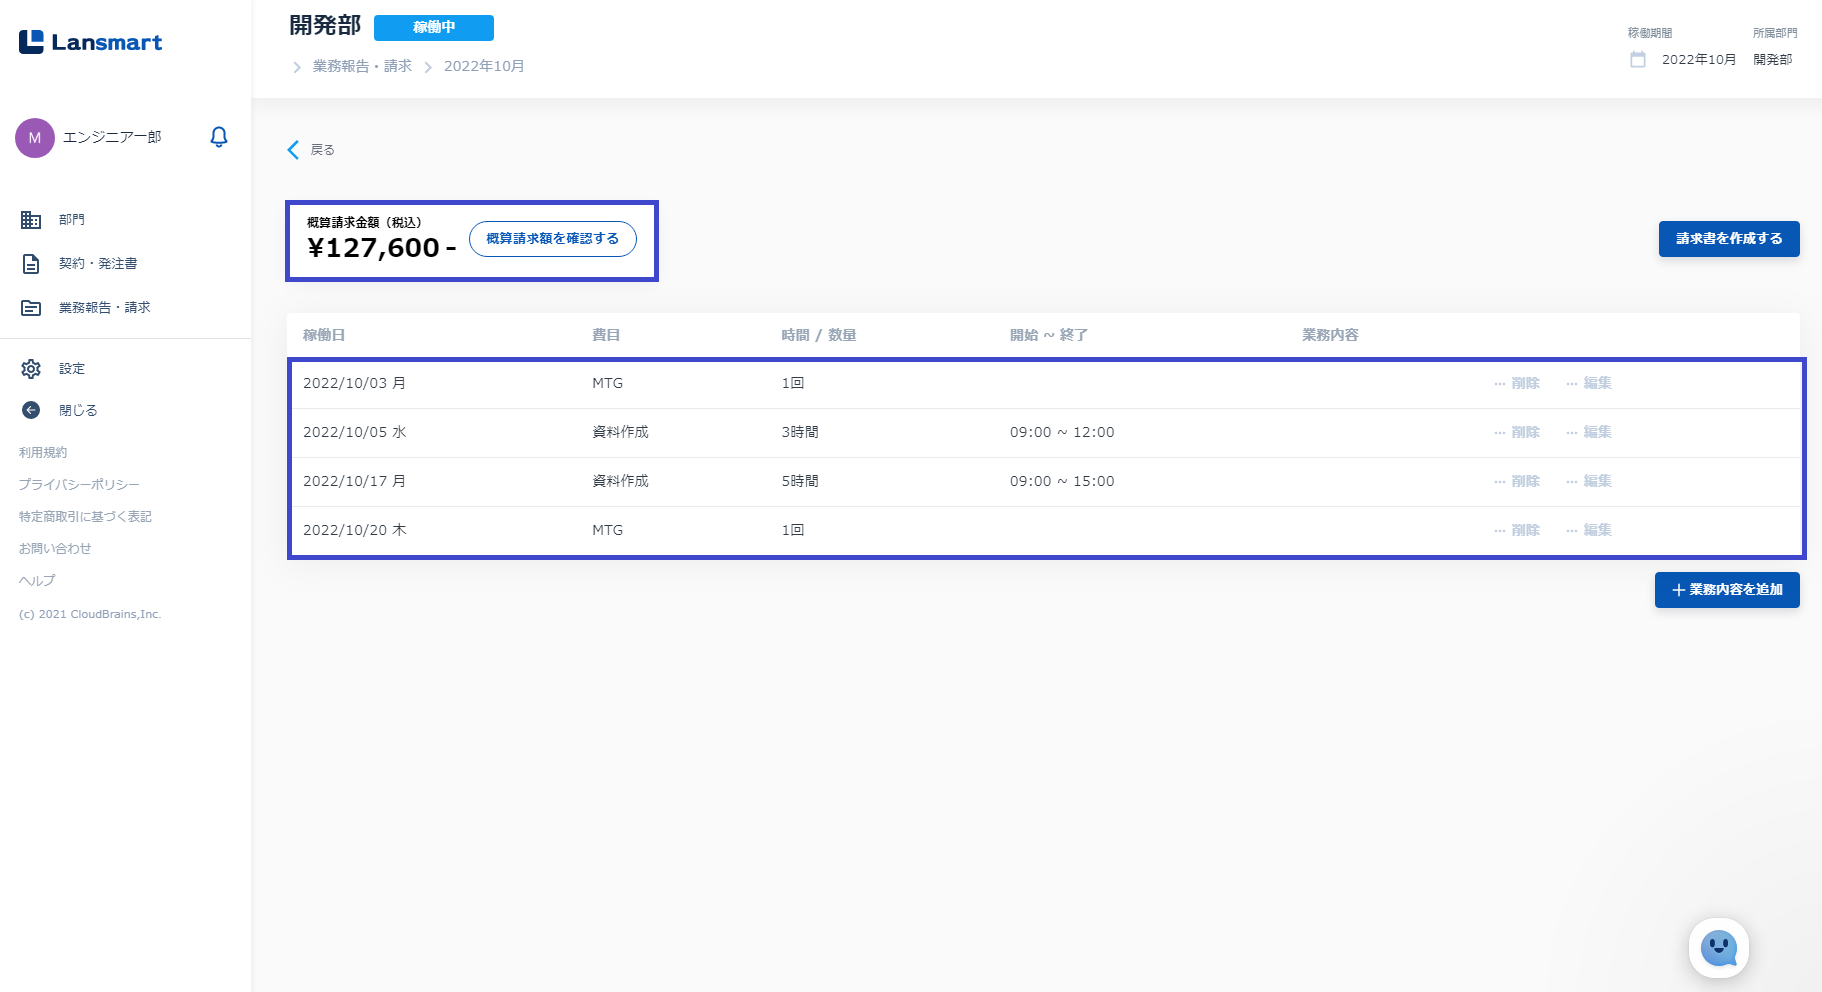
Task: Edit the 2022/10/20 MTG entry
Action: [1589, 530]
